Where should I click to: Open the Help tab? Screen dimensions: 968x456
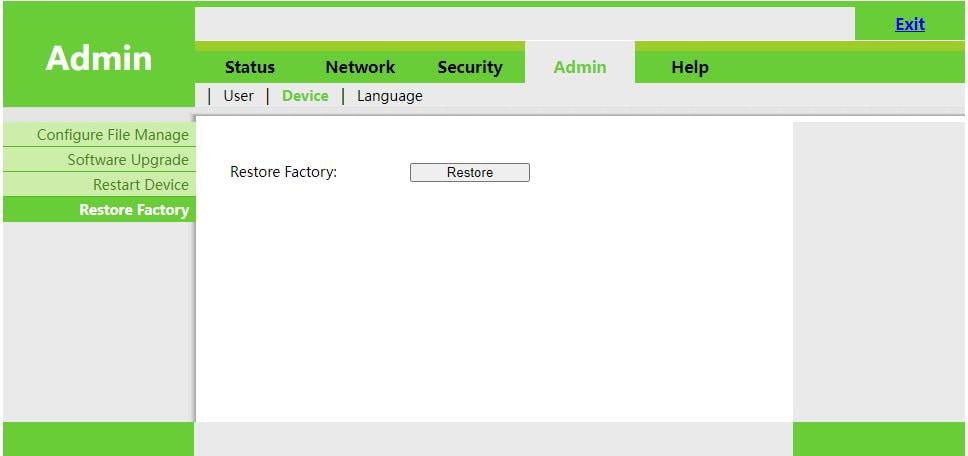pyautogui.click(x=690, y=67)
